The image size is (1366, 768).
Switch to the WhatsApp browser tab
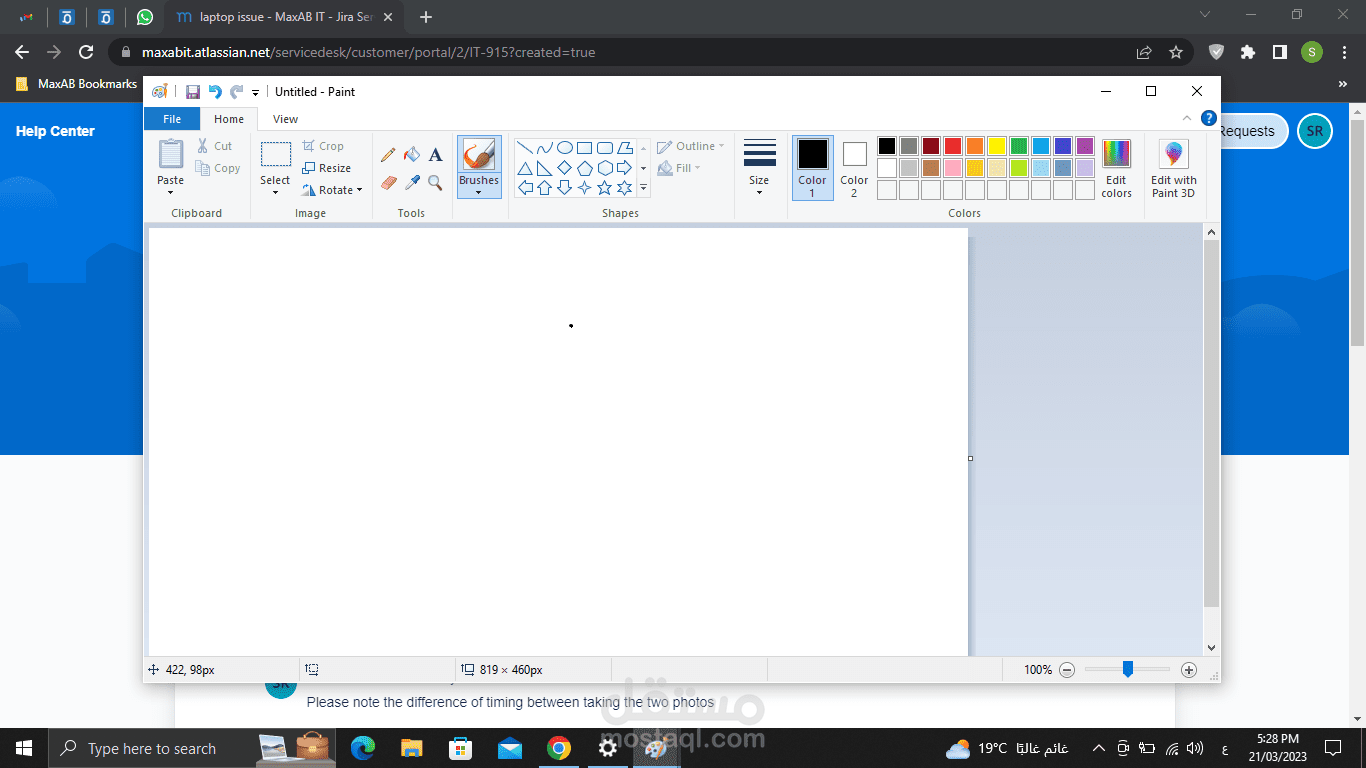tap(145, 17)
